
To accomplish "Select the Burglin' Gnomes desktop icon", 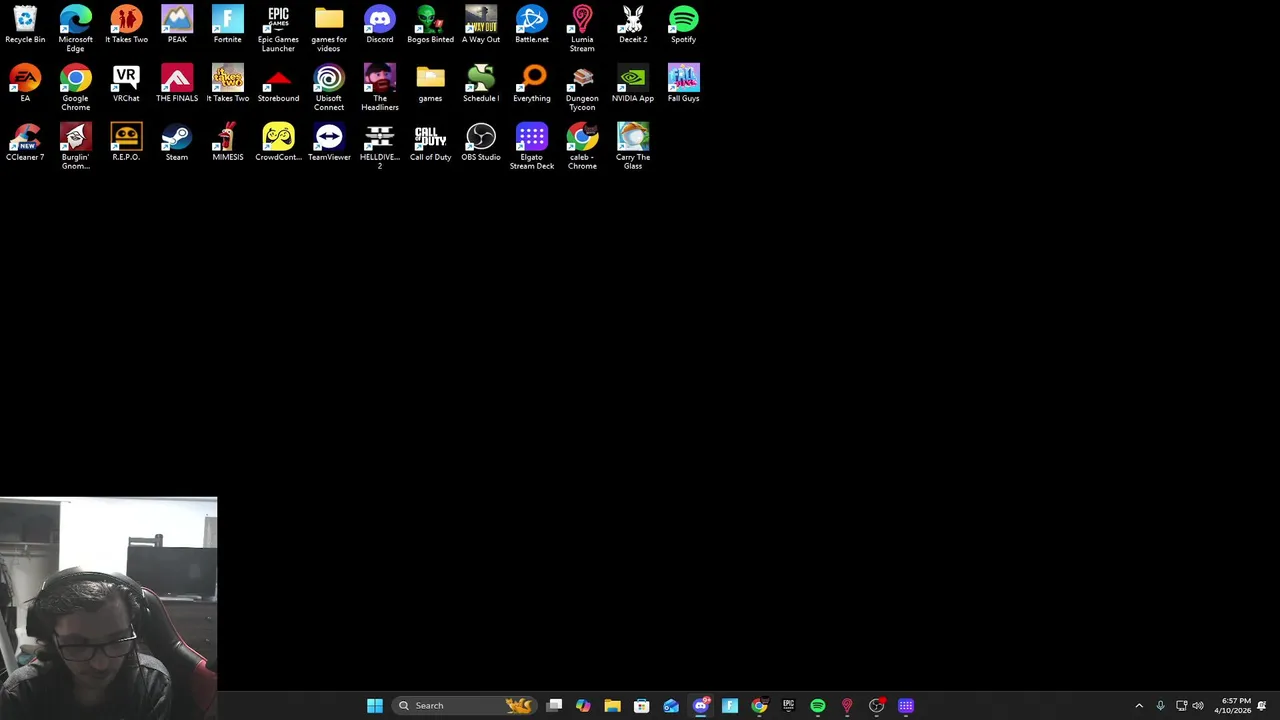I will [75, 146].
